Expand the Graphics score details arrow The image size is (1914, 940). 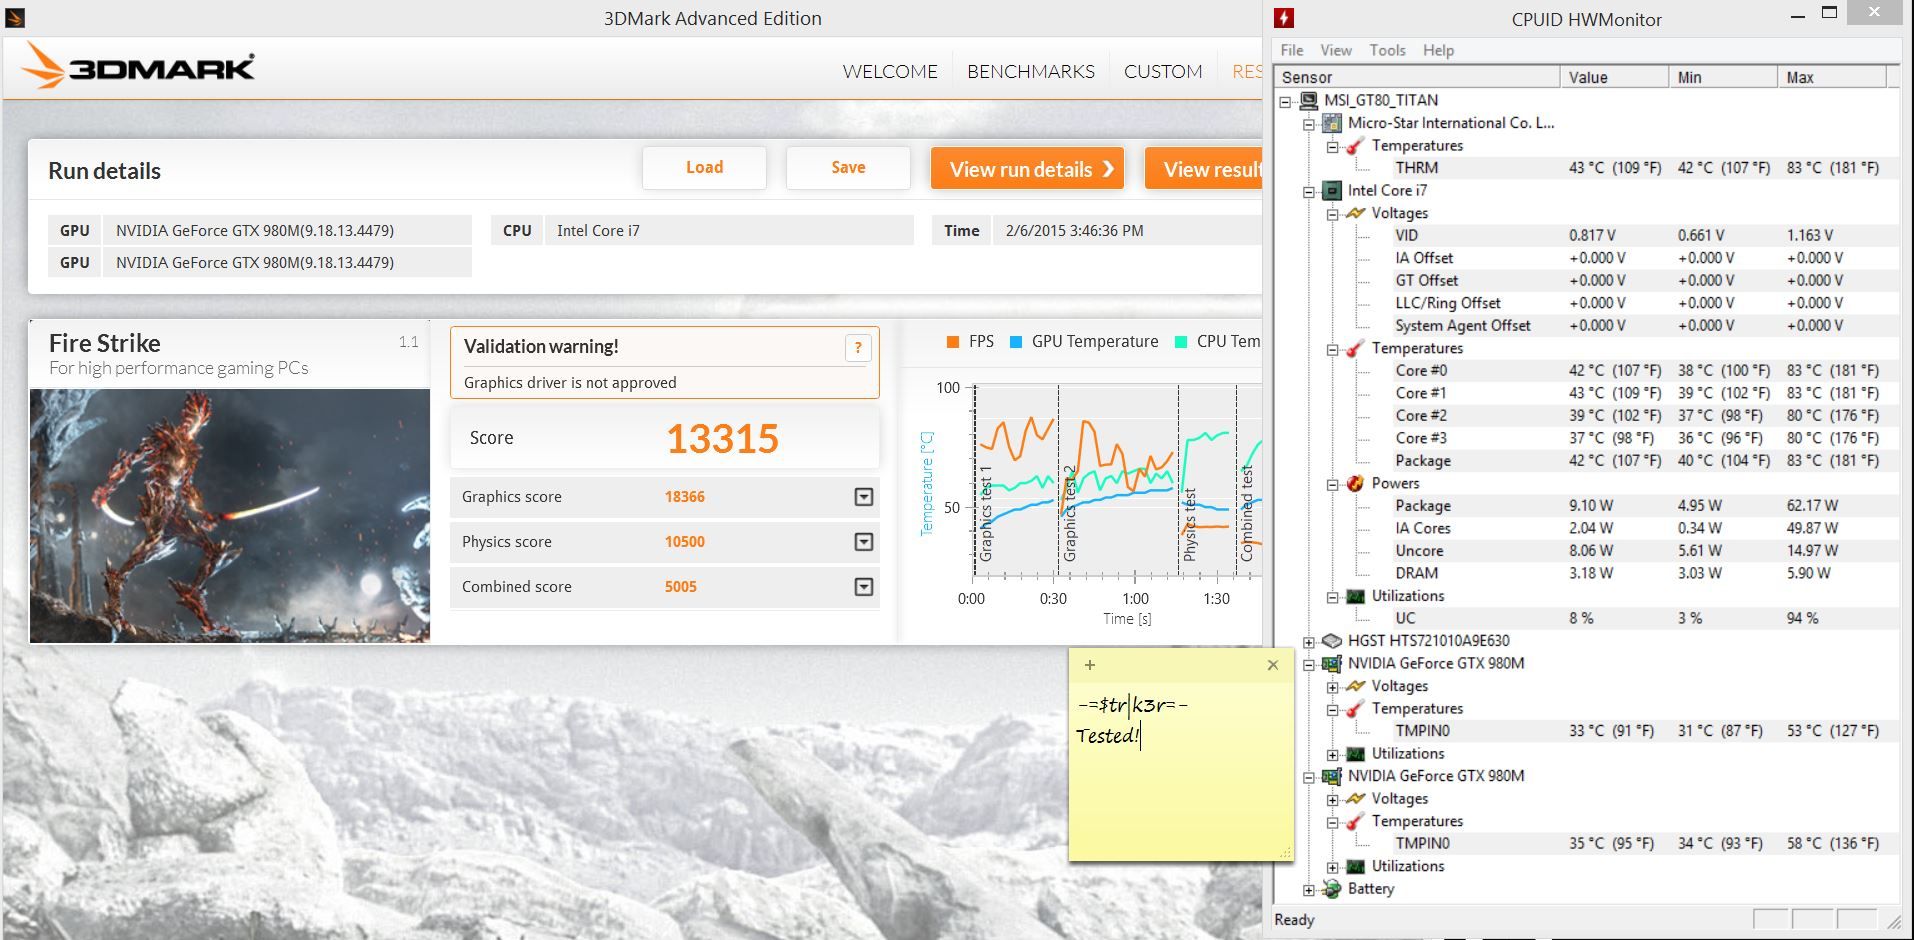coord(864,497)
